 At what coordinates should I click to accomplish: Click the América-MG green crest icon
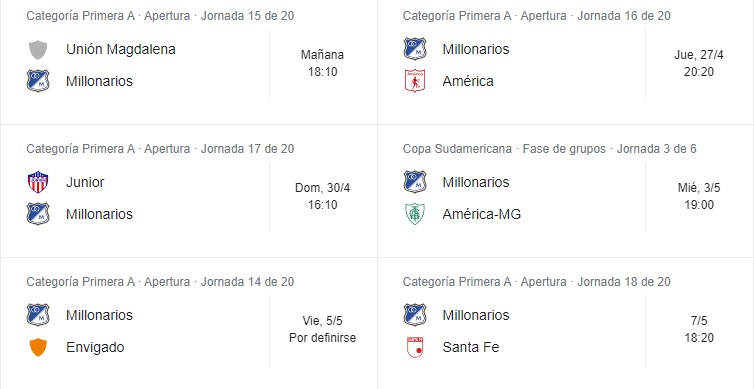tap(415, 214)
